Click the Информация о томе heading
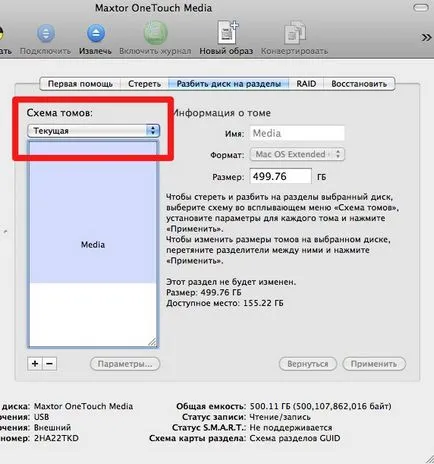The image size is (434, 464). 222,113
